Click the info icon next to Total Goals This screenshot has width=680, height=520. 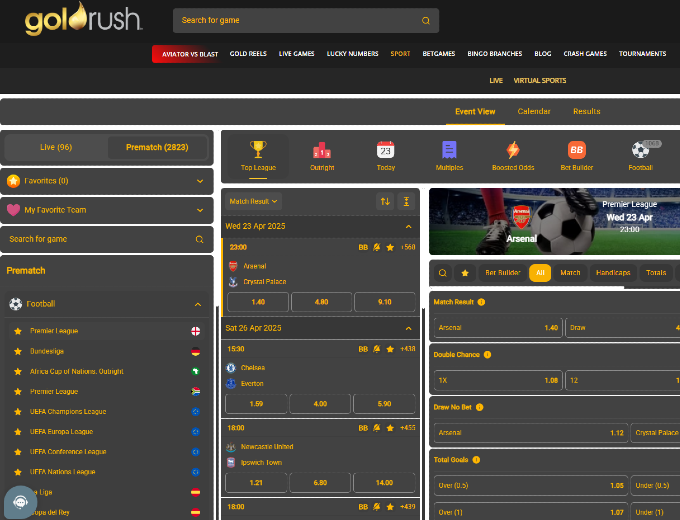(x=476, y=460)
